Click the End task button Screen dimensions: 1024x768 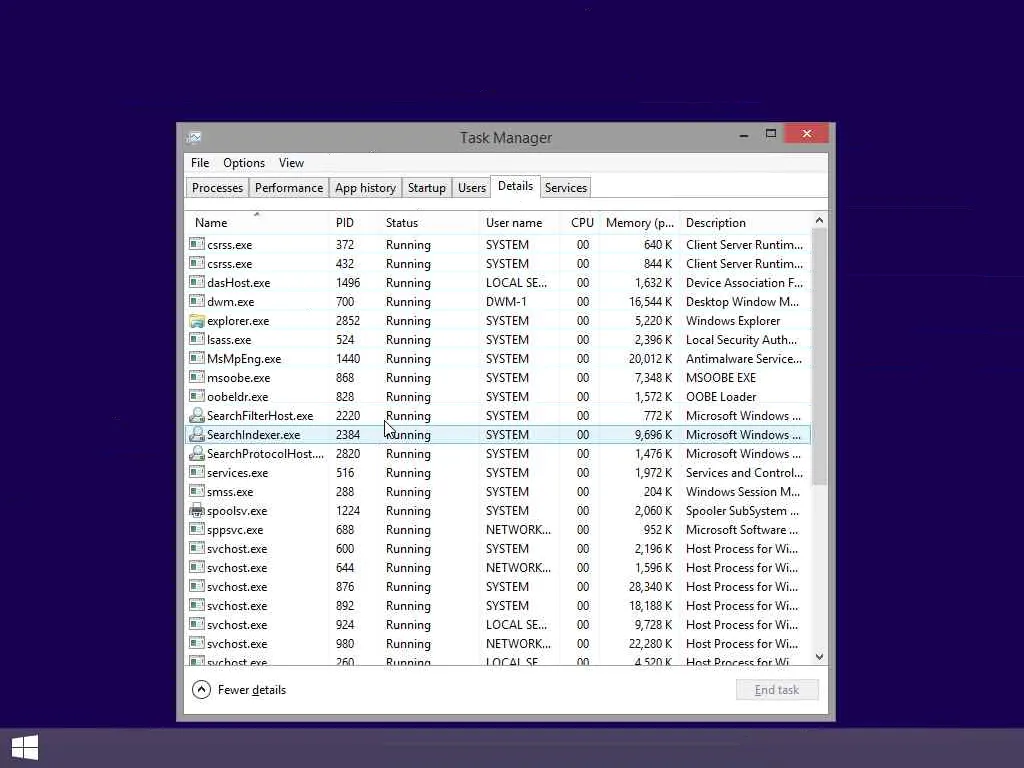point(776,690)
